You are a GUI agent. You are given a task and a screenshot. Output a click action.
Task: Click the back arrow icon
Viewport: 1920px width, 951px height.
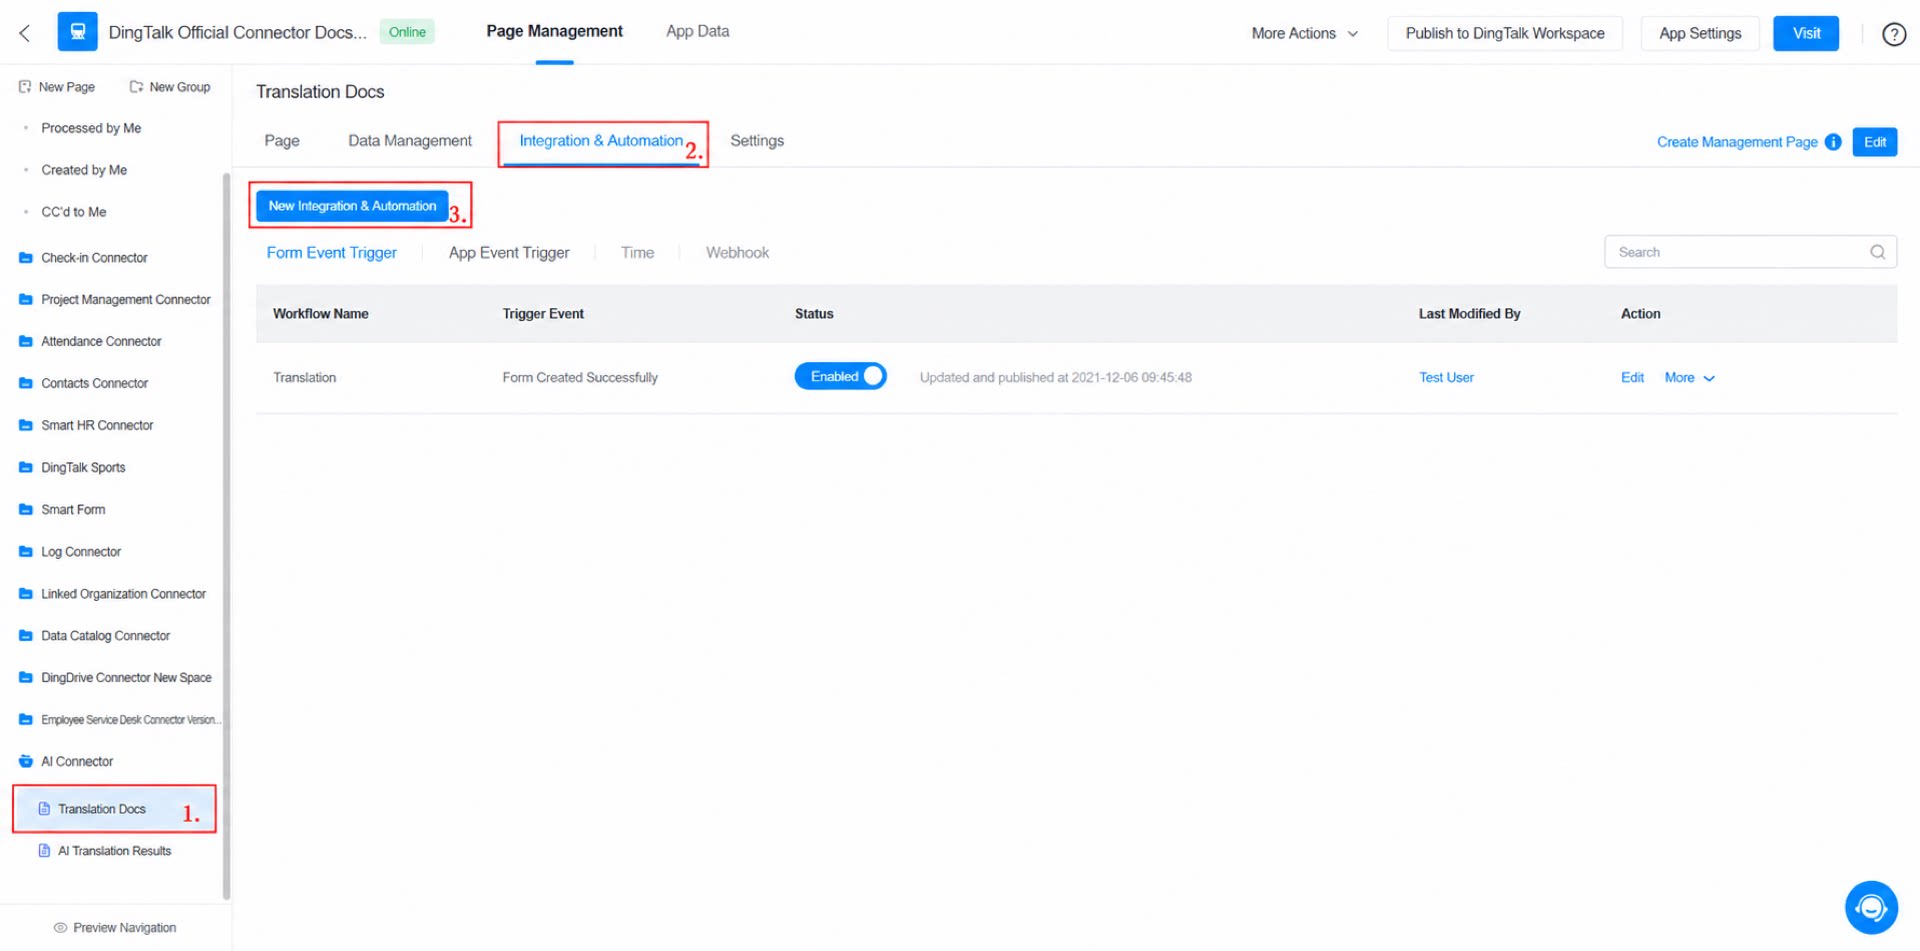tap(25, 33)
